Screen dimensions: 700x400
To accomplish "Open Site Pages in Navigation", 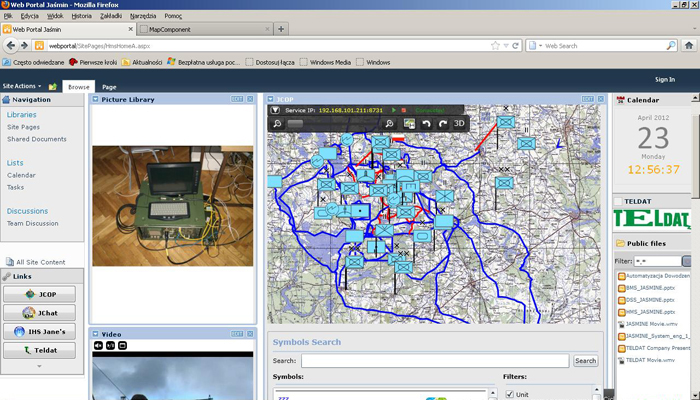I will [23, 127].
